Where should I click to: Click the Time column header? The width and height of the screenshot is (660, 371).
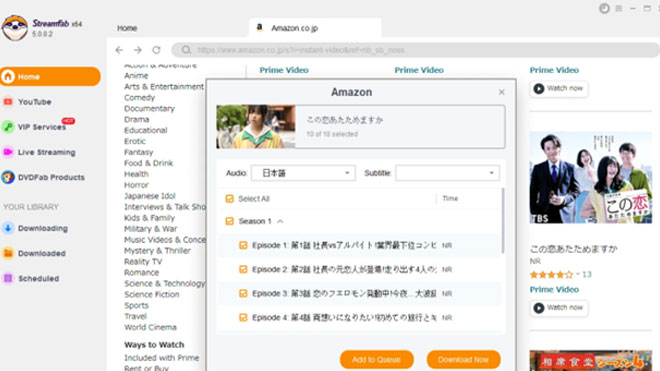pos(450,198)
